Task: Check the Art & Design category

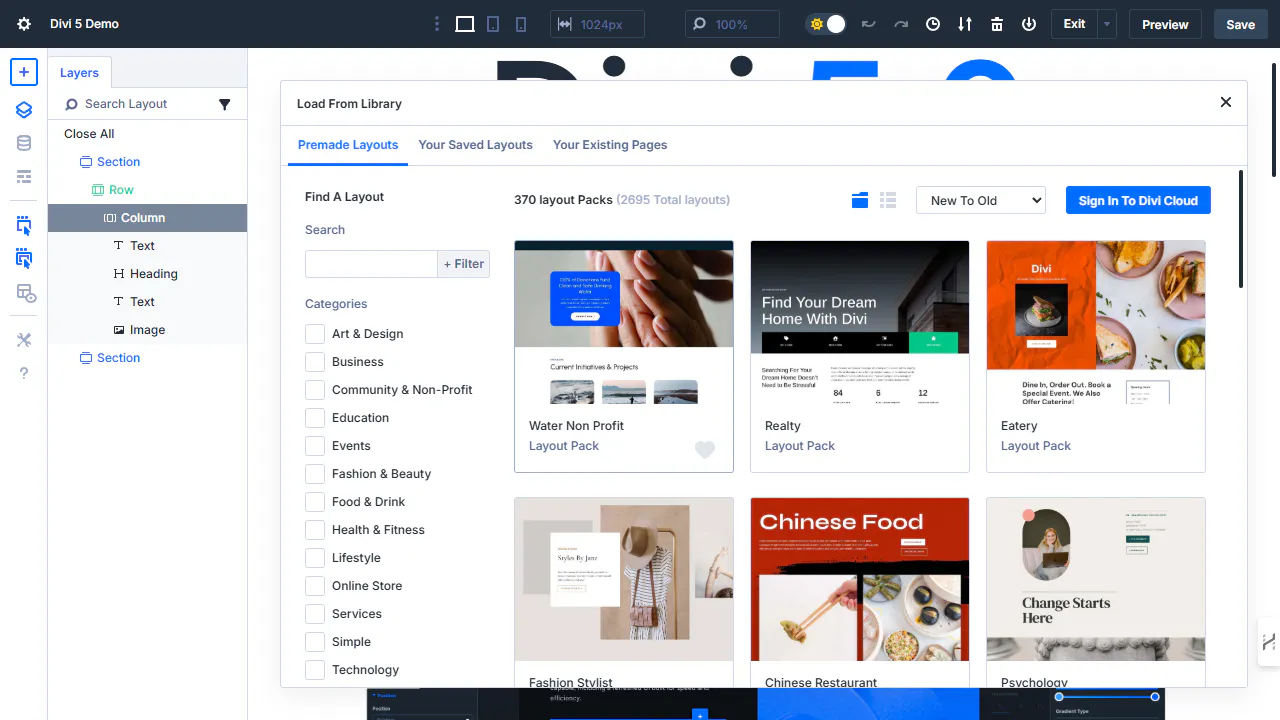Action: click(315, 334)
